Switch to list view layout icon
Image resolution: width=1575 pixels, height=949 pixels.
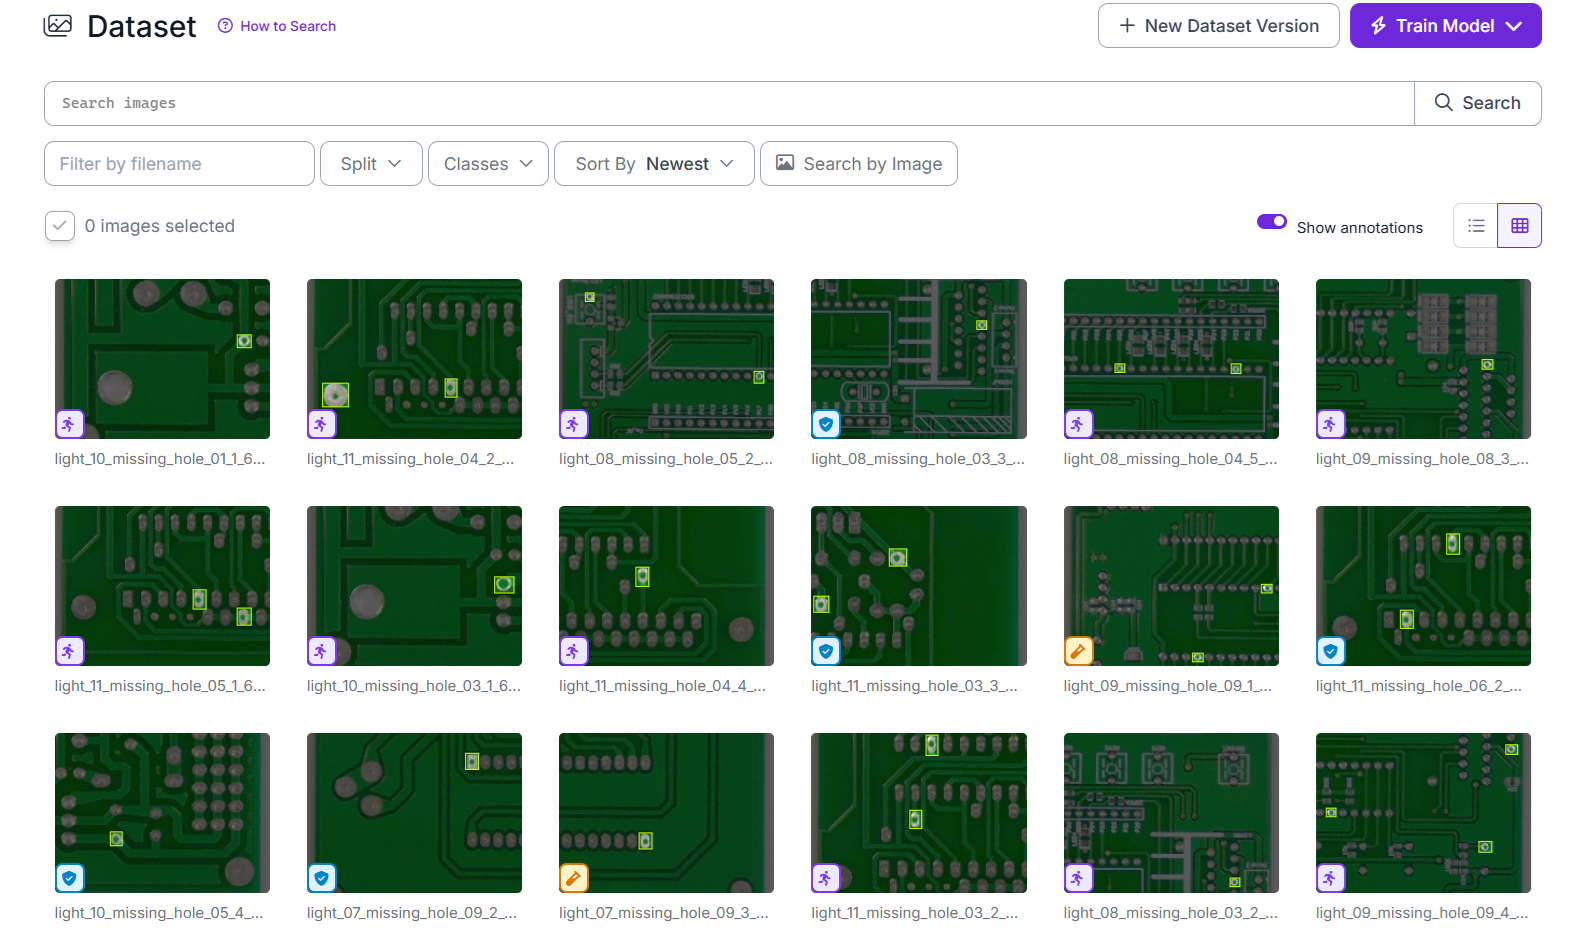1475,226
